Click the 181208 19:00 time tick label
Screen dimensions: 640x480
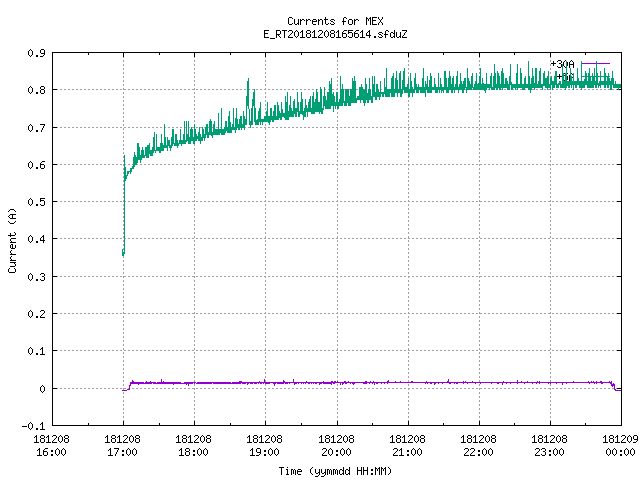(x=264, y=446)
